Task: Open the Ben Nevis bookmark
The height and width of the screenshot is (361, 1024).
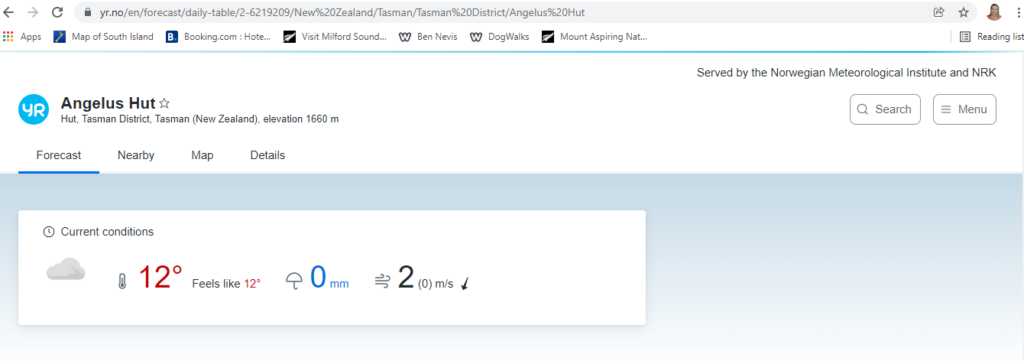Action: point(428,37)
